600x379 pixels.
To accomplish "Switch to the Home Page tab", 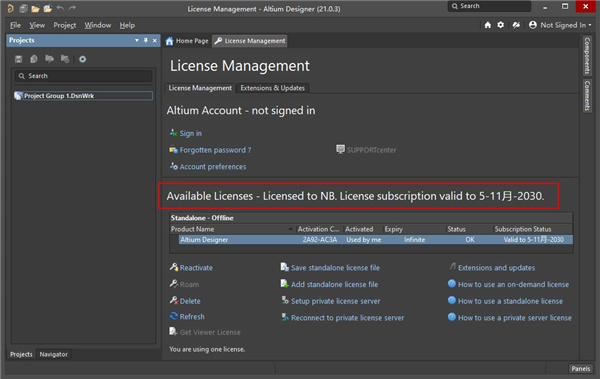I will coord(187,41).
